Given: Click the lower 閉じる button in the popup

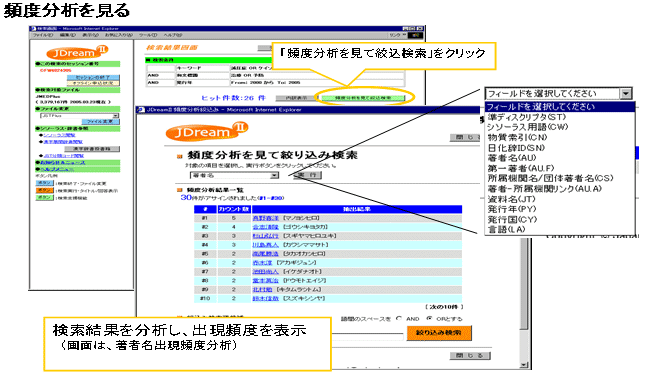Looking at the screenshot, I should pyautogui.click(x=470, y=355).
